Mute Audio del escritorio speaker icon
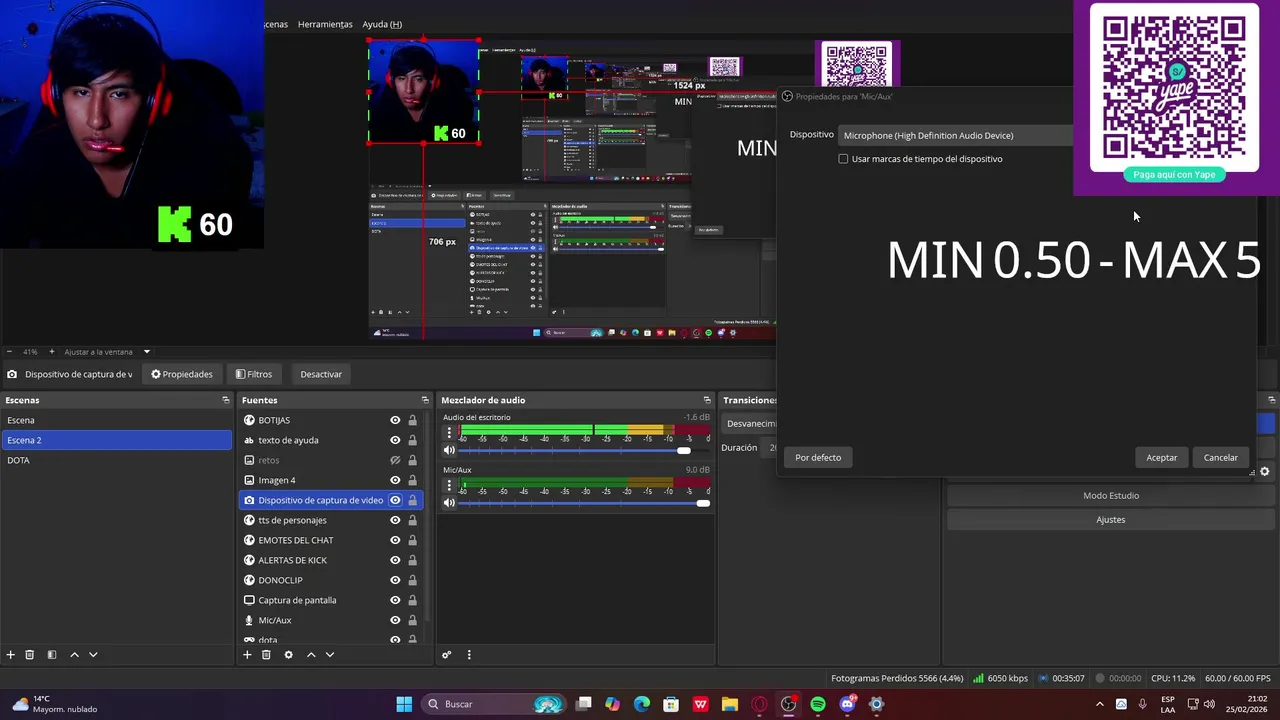Viewport: 1280px width, 720px height. pos(449,450)
